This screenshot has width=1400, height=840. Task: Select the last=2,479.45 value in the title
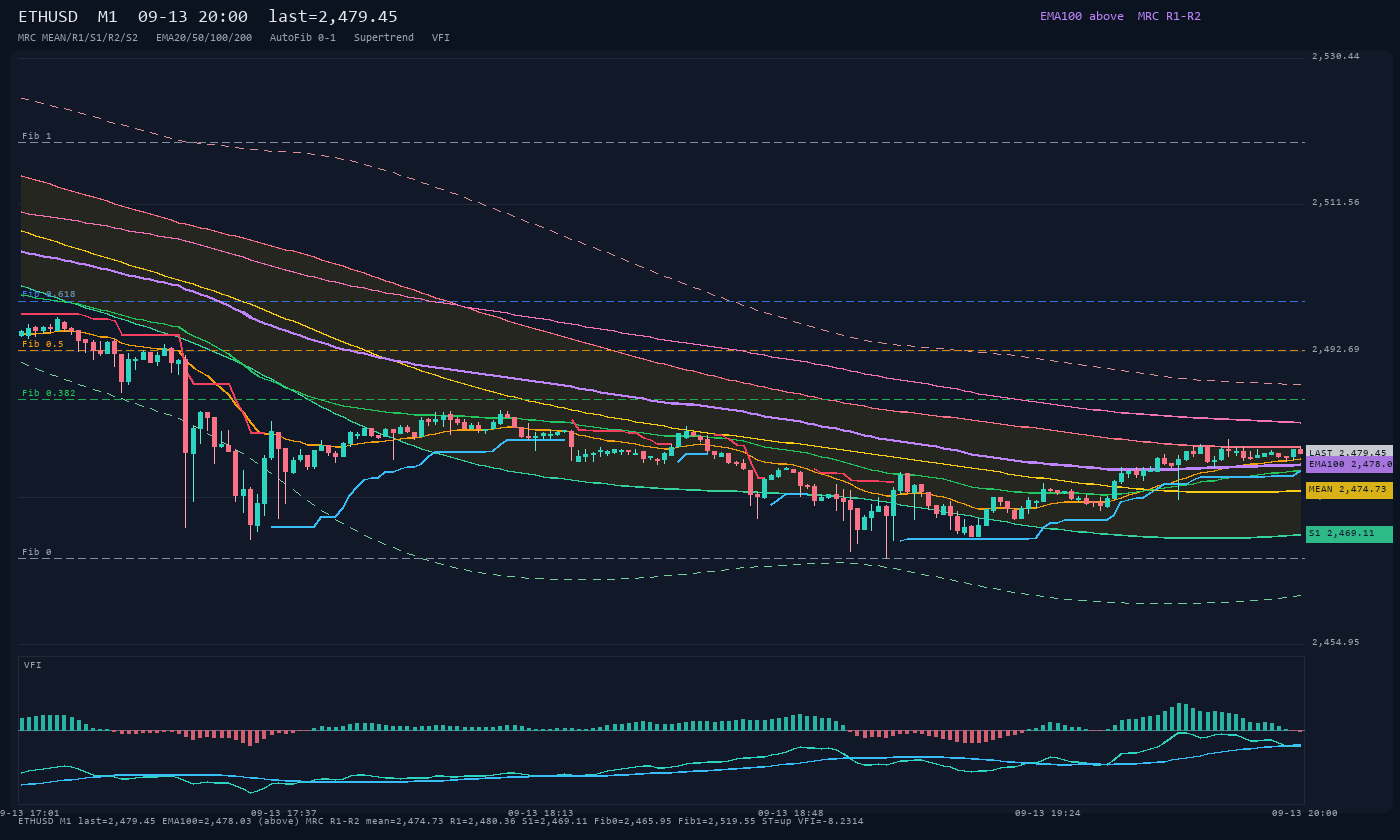[333, 17]
